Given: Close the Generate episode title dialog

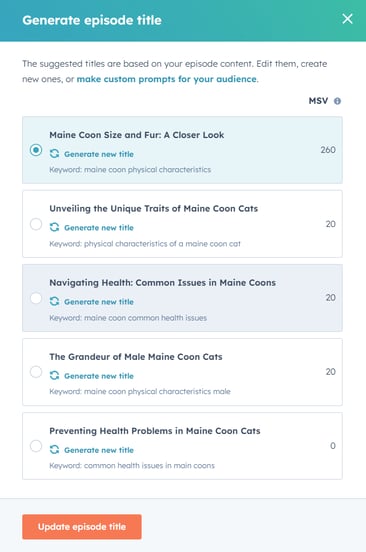Looking at the screenshot, I should 347,19.
